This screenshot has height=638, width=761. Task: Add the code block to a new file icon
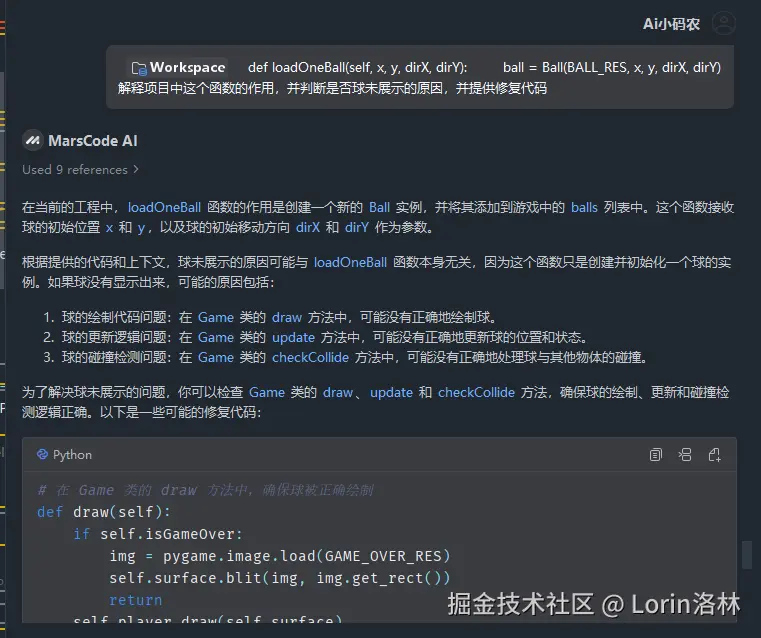pyautogui.click(x=714, y=455)
